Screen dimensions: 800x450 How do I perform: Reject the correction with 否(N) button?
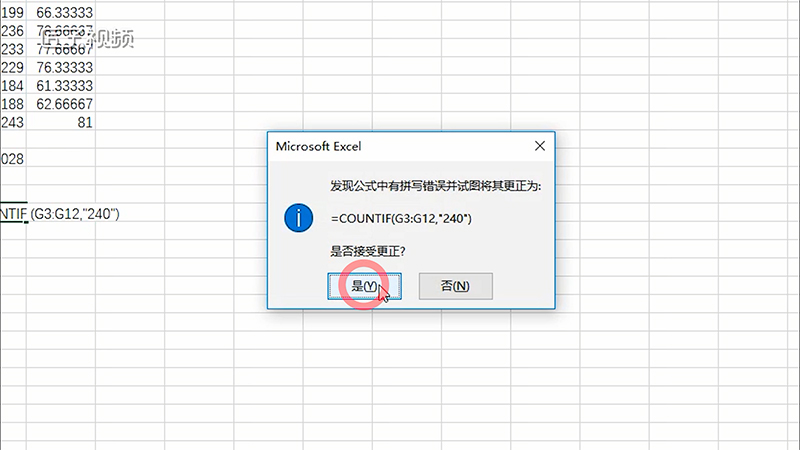(455, 286)
